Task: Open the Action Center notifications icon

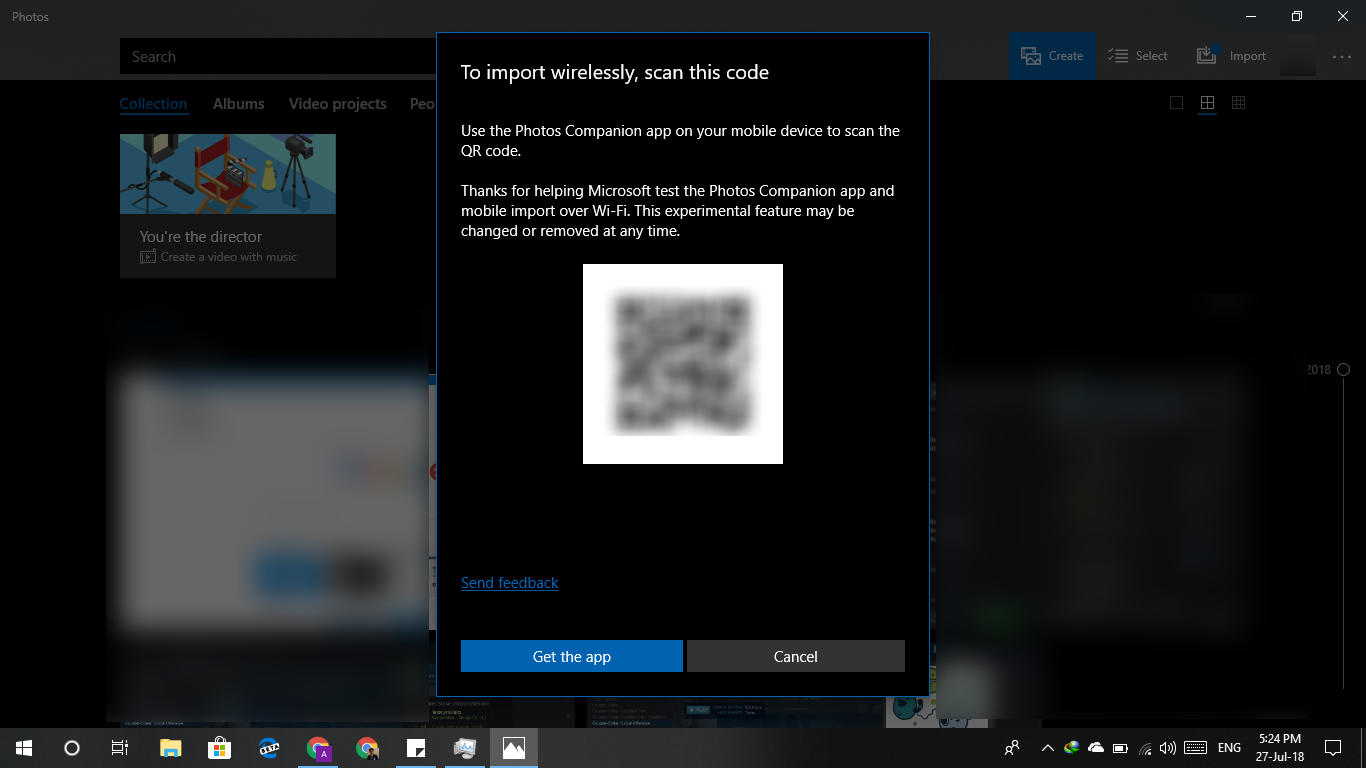Action: (x=1333, y=748)
